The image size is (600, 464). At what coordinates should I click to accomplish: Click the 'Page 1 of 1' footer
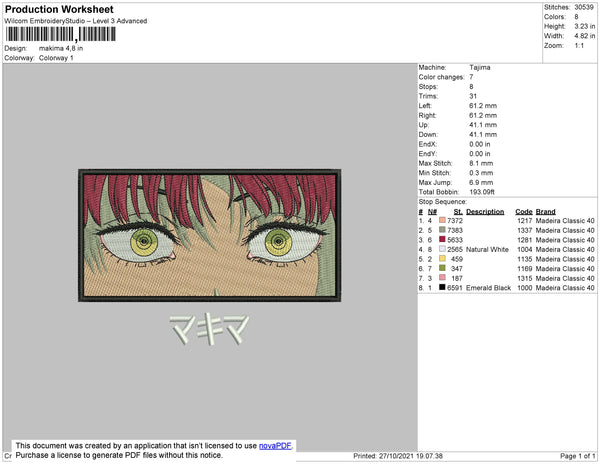click(x=578, y=456)
